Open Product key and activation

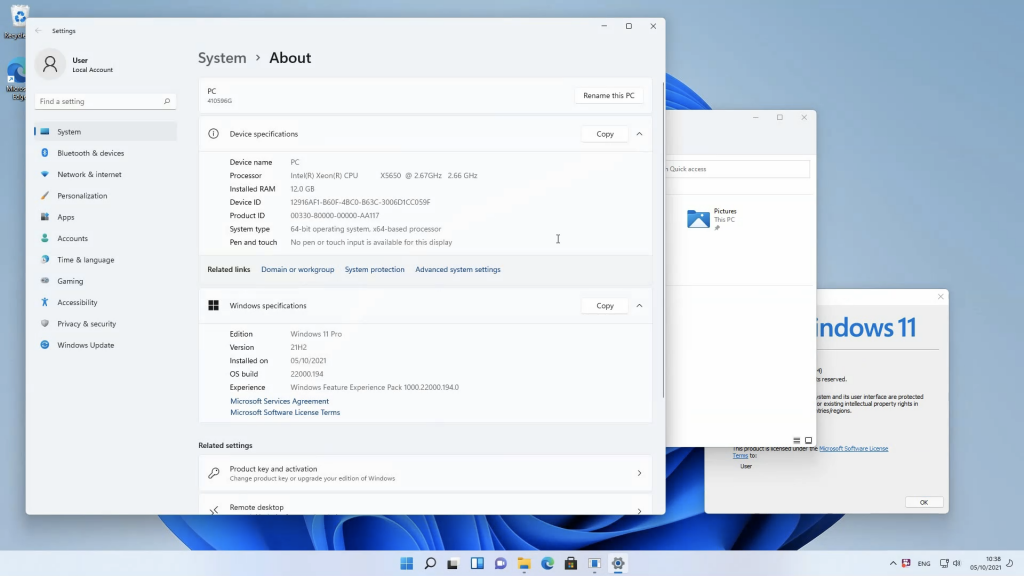click(x=425, y=473)
